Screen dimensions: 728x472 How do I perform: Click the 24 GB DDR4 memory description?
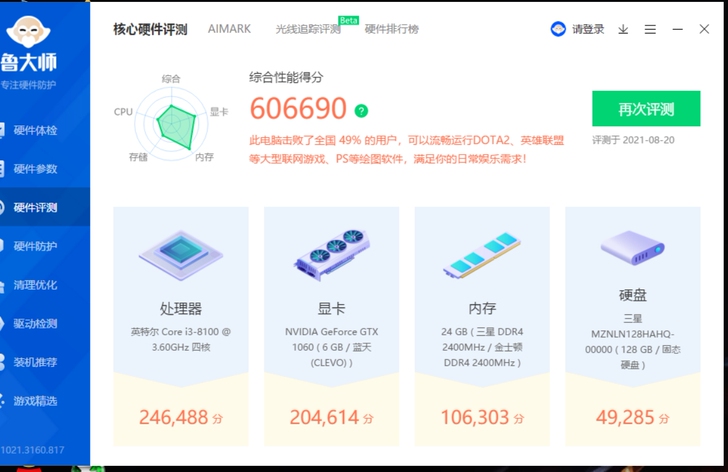[x=482, y=347]
